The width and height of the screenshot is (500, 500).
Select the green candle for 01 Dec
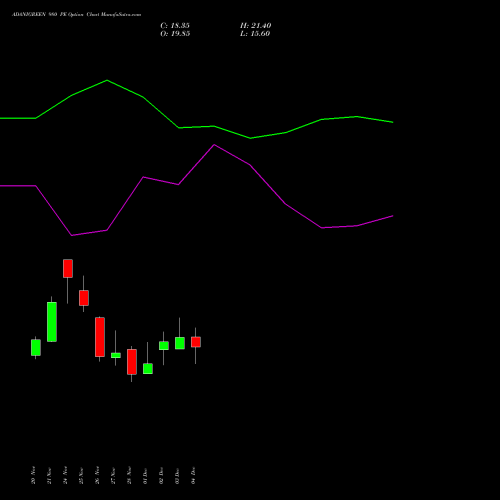[148, 368]
